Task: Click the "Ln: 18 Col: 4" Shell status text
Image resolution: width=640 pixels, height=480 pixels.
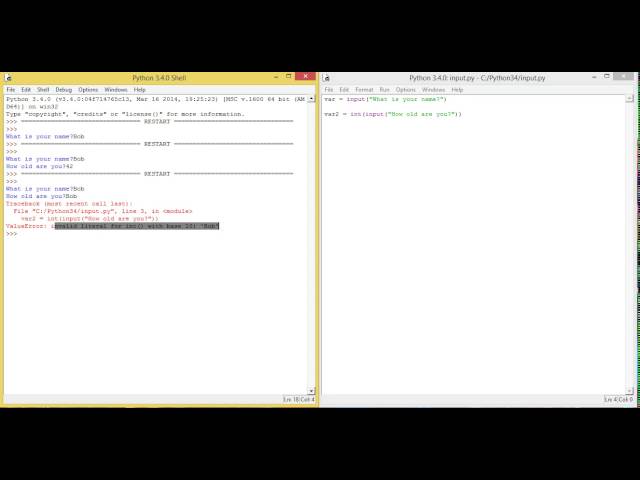Action: point(299,400)
